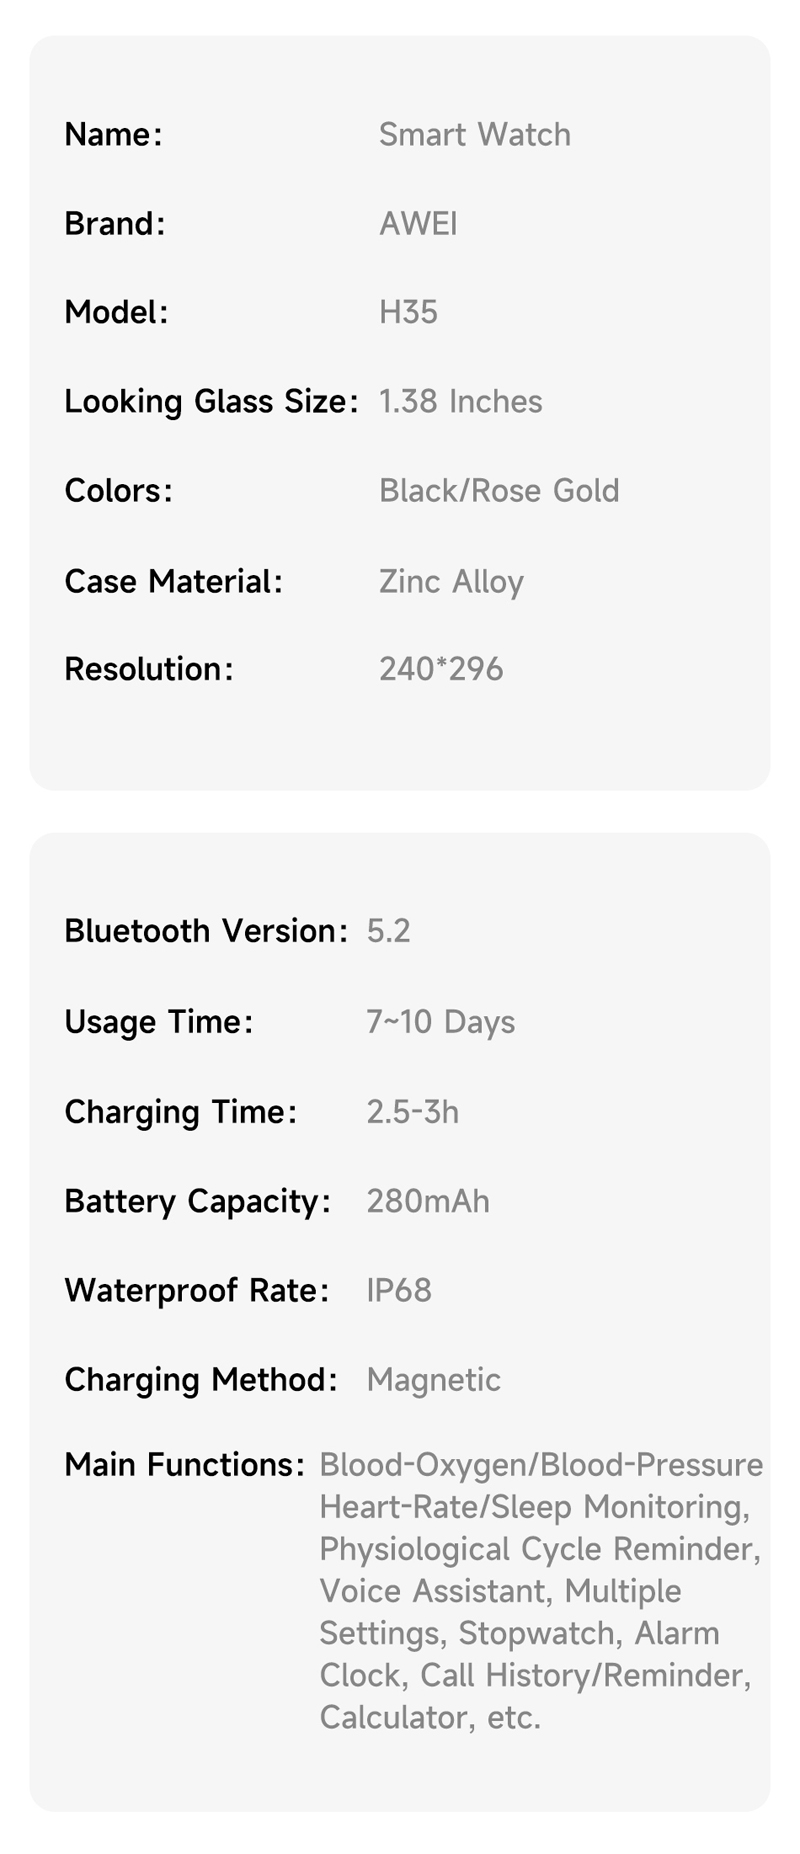Select the 5.2 Bluetooth version value
The image size is (800, 1854).
click(x=388, y=931)
